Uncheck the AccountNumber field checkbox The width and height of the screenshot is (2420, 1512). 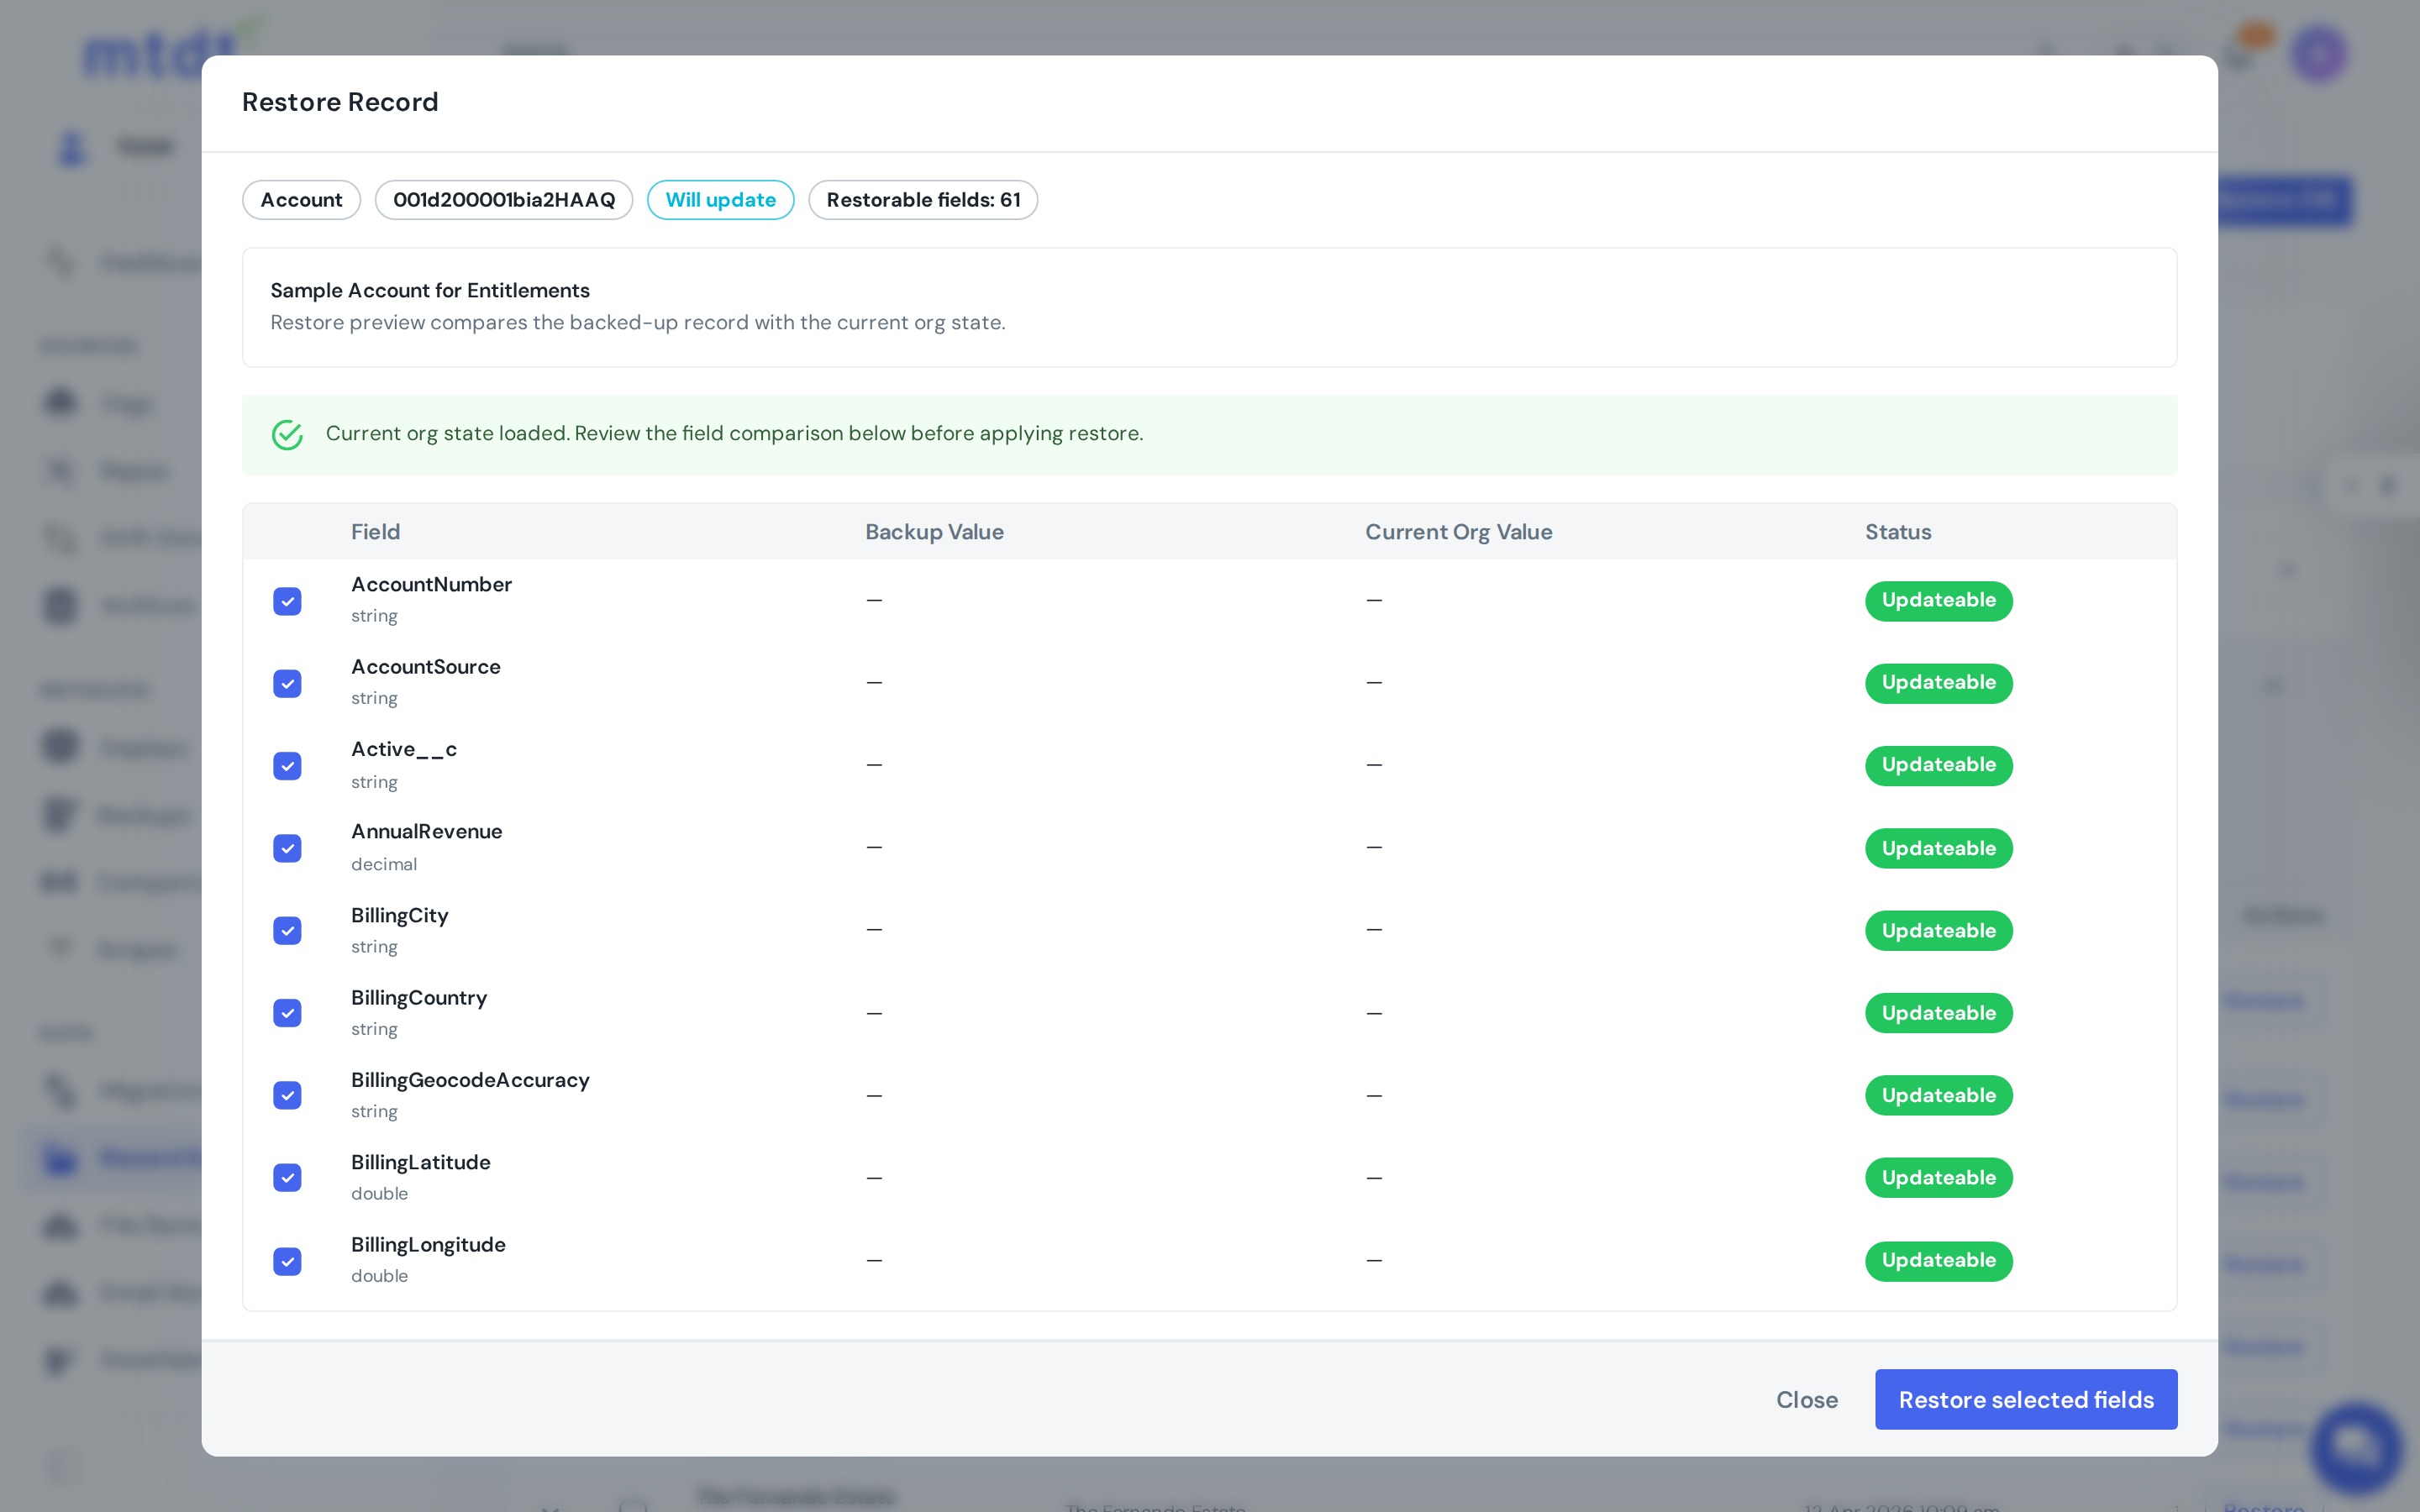point(287,601)
